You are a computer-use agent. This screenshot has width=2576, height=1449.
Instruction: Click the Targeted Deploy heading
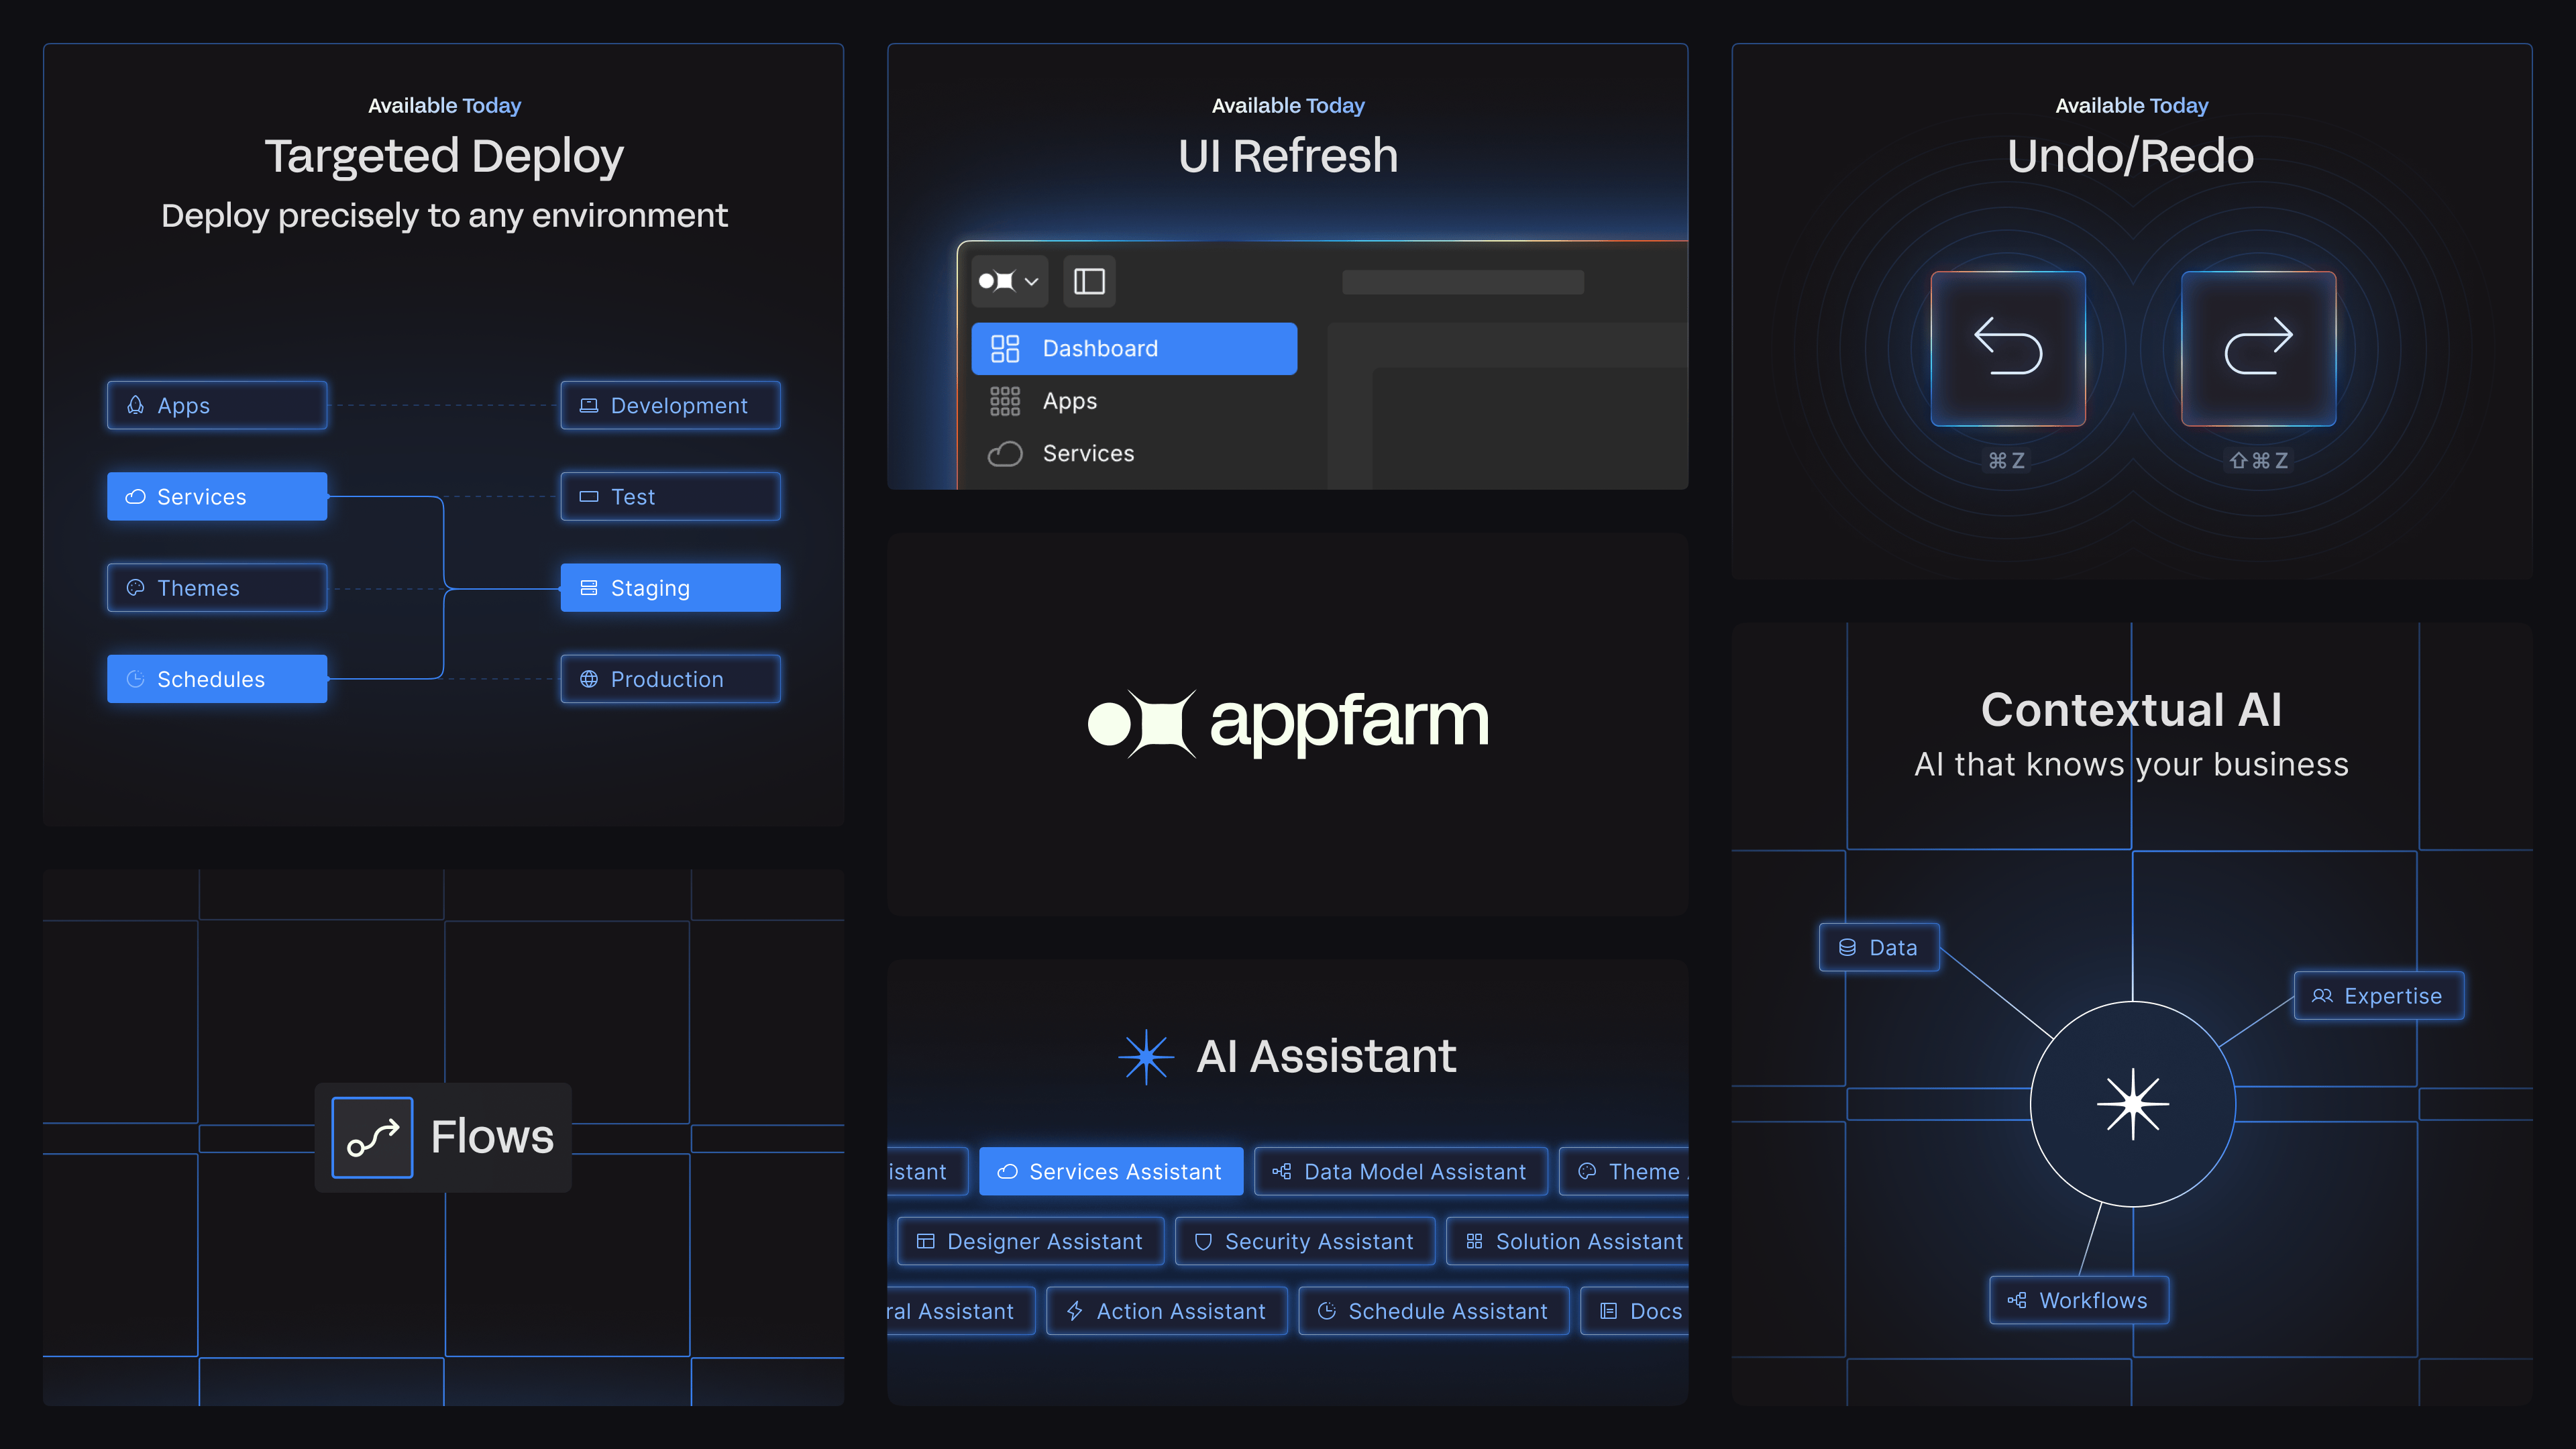coord(444,157)
